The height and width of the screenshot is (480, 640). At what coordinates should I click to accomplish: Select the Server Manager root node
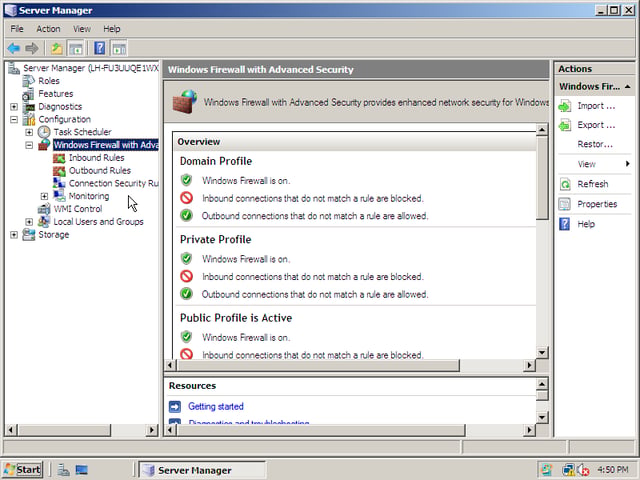click(90, 68)
